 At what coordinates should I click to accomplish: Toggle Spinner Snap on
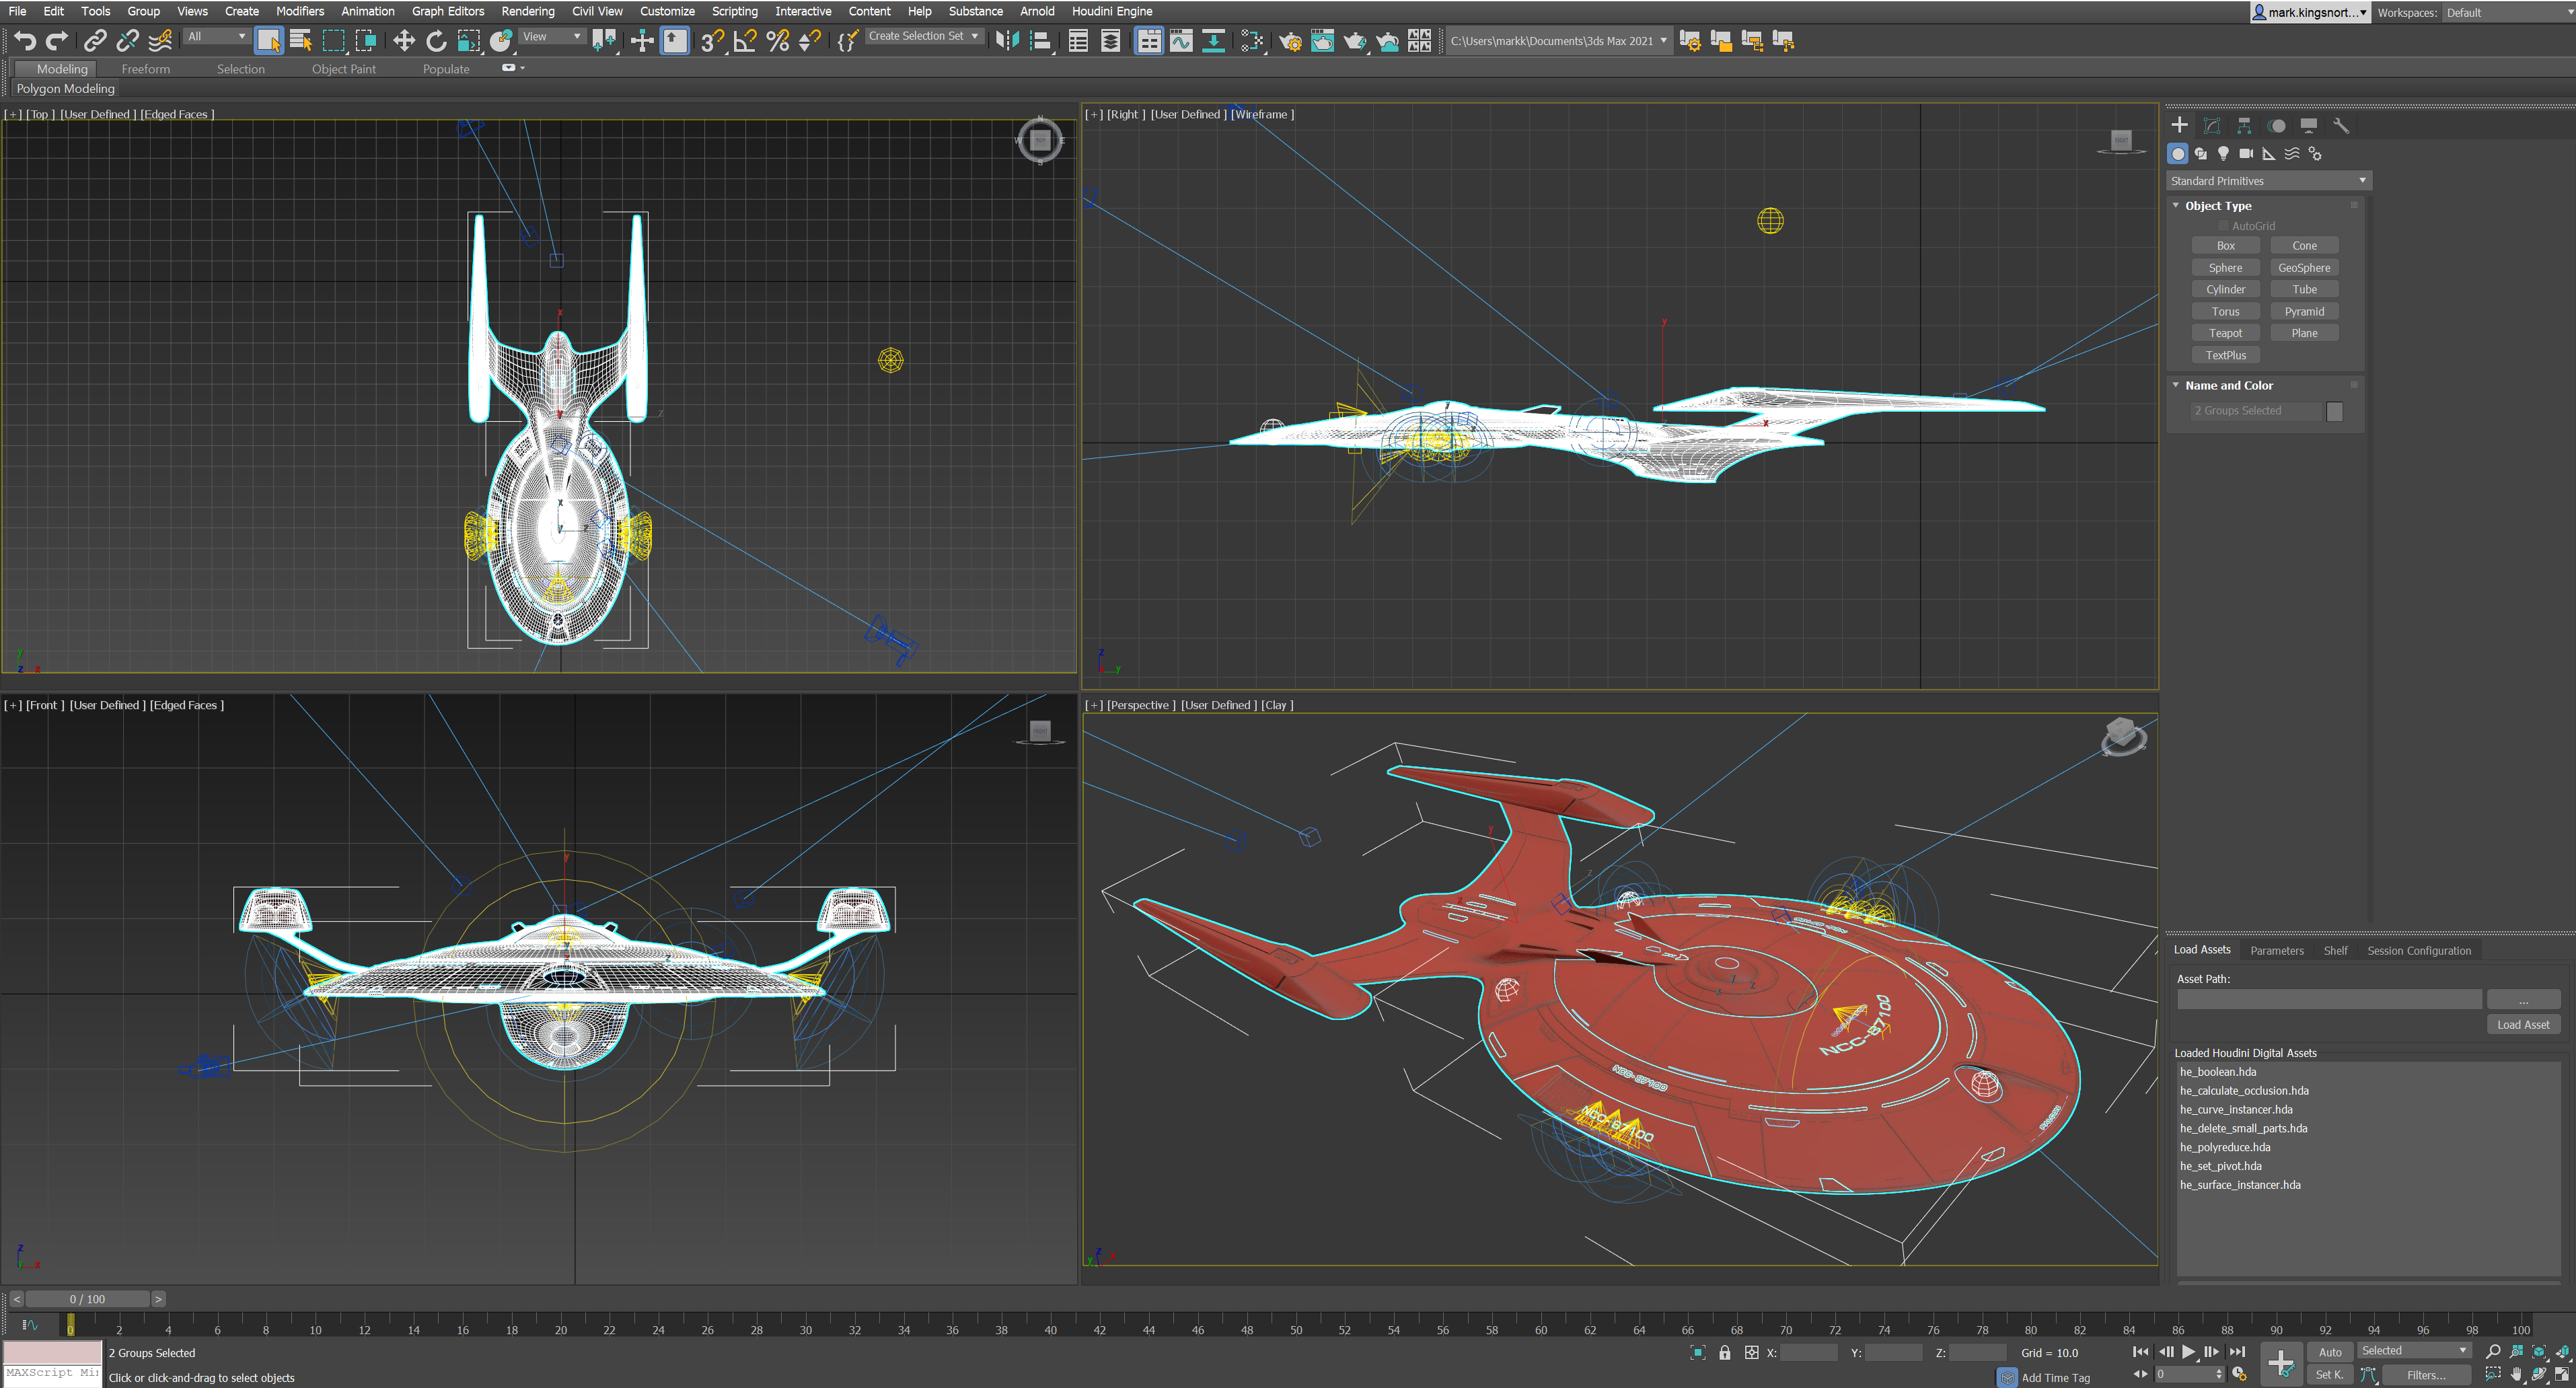pos(809,41)
